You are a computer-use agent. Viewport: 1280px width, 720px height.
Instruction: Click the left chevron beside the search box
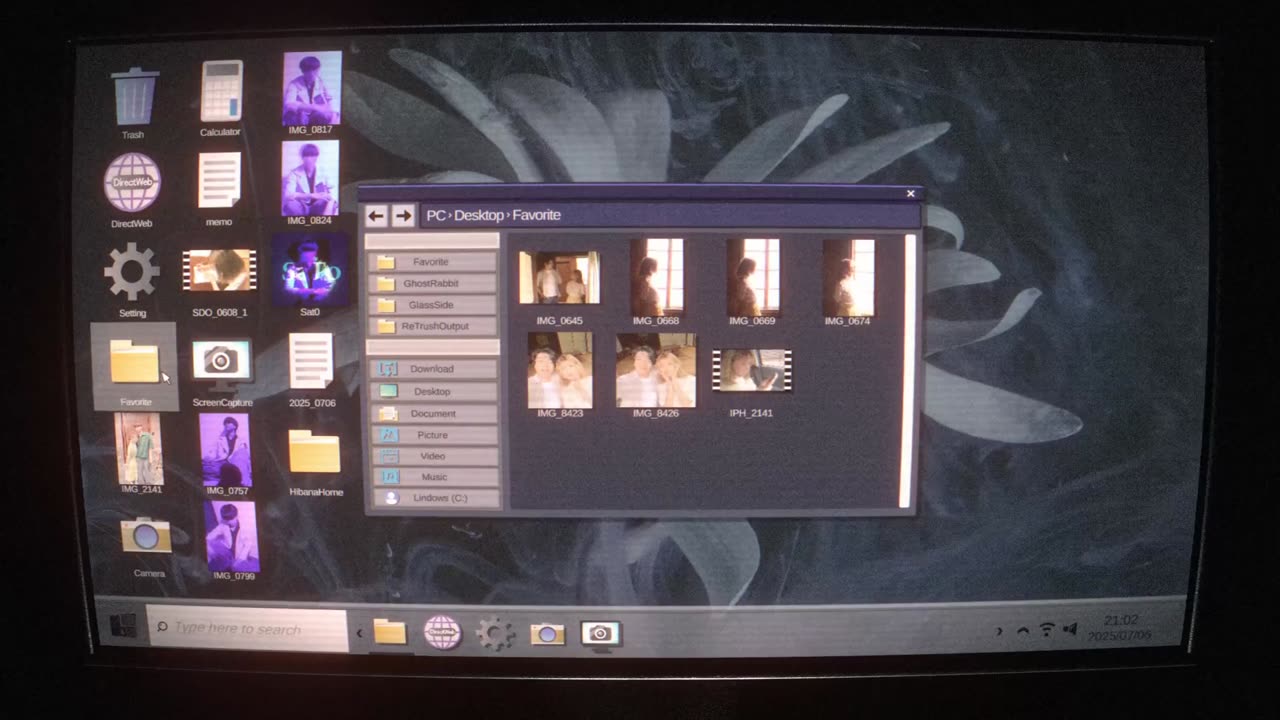359,632
